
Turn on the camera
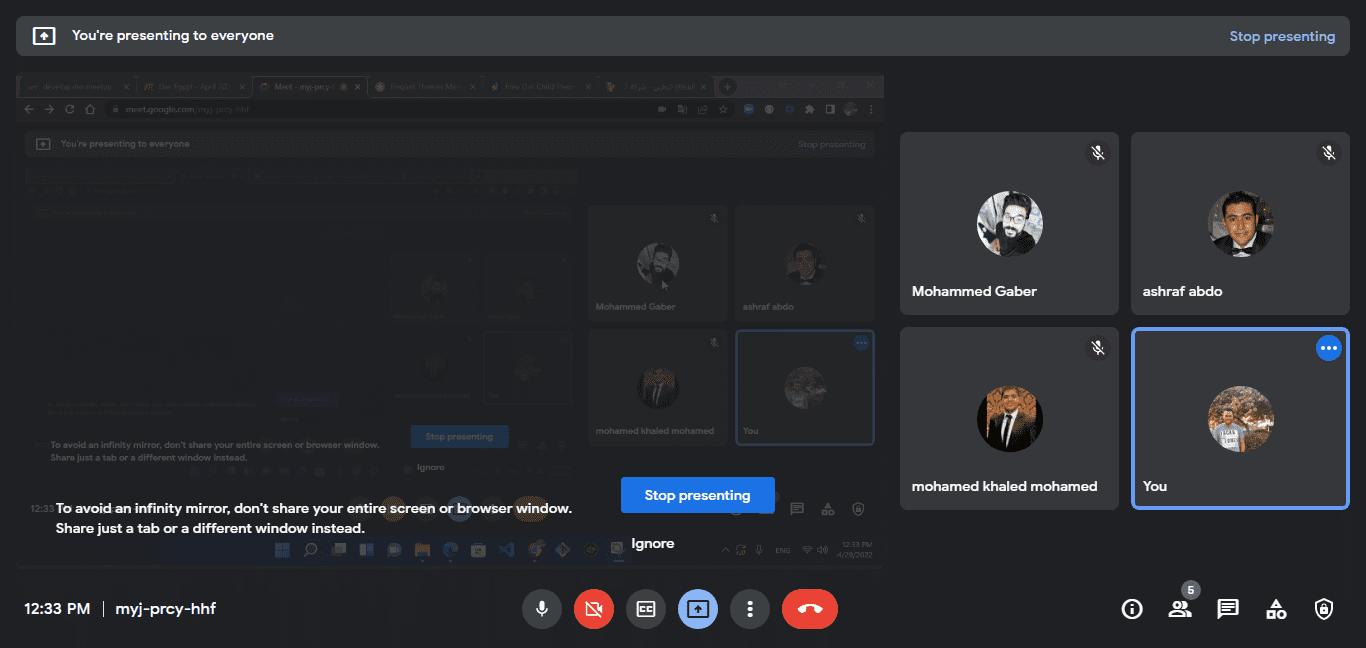pos(593,609)
